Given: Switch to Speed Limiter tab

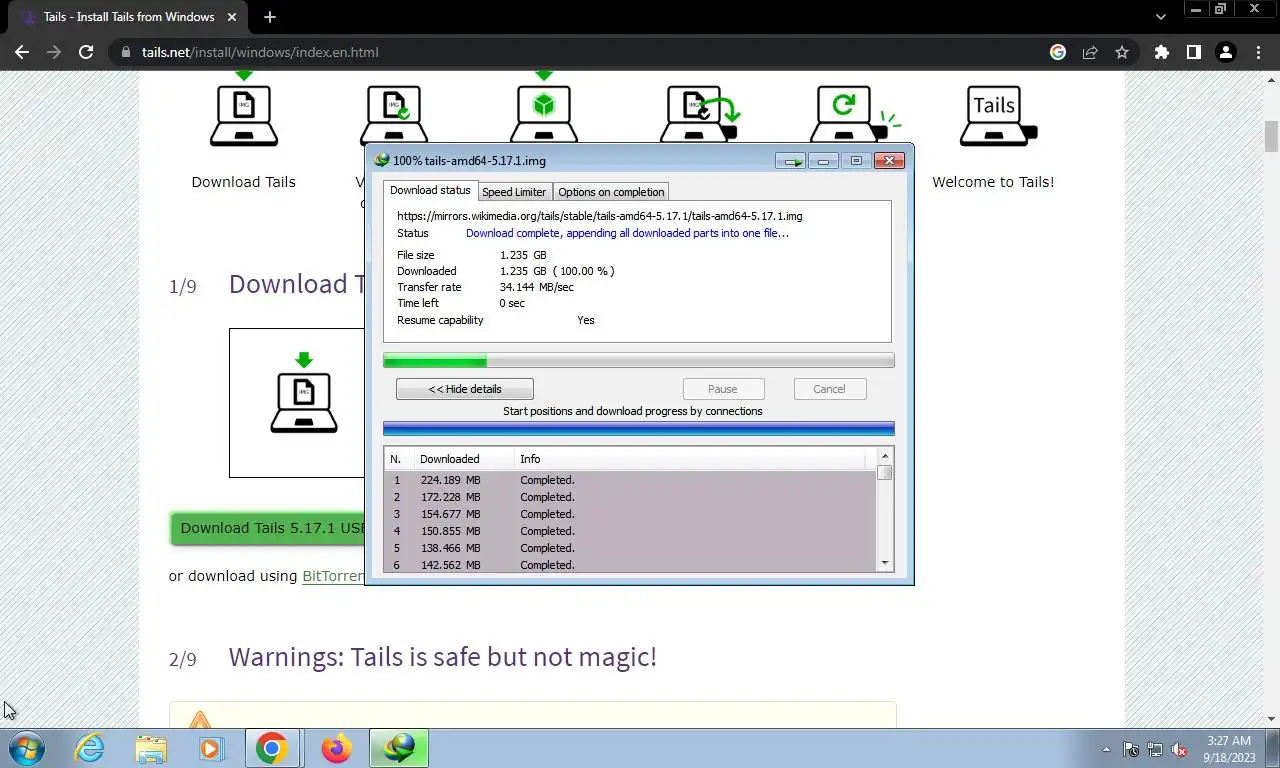Looking at the screenshot, I should click(514, 192).
